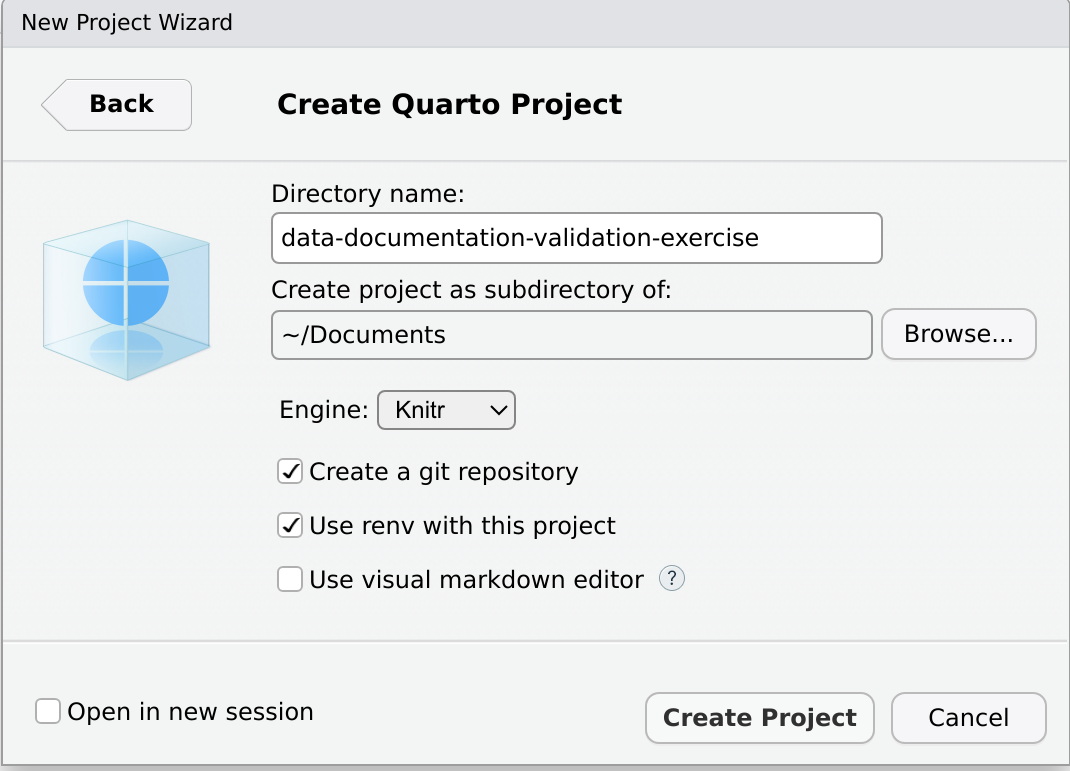Click the chevron arrow on the Engine selector
Screen dimensions: 1070x771
[496, 410]
